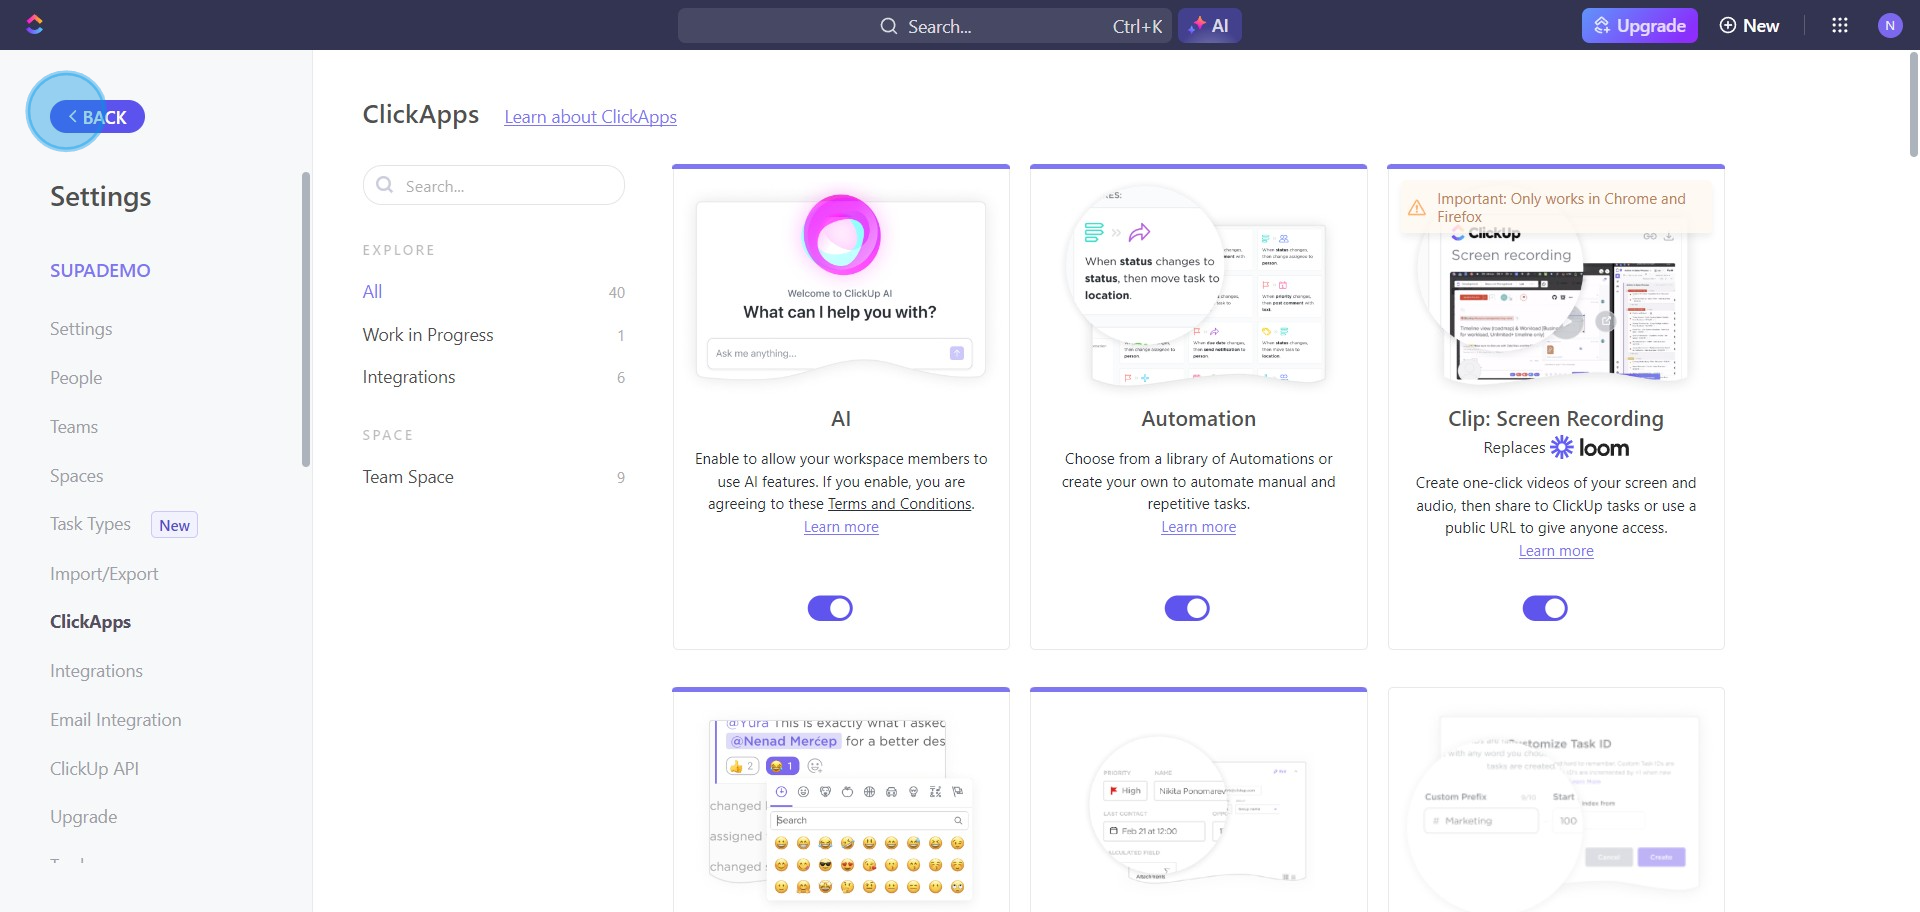The width and height of the screenshot is (1920, 912).
Task: Click the Customize Task ID card preview
Action: point(1556,810)
